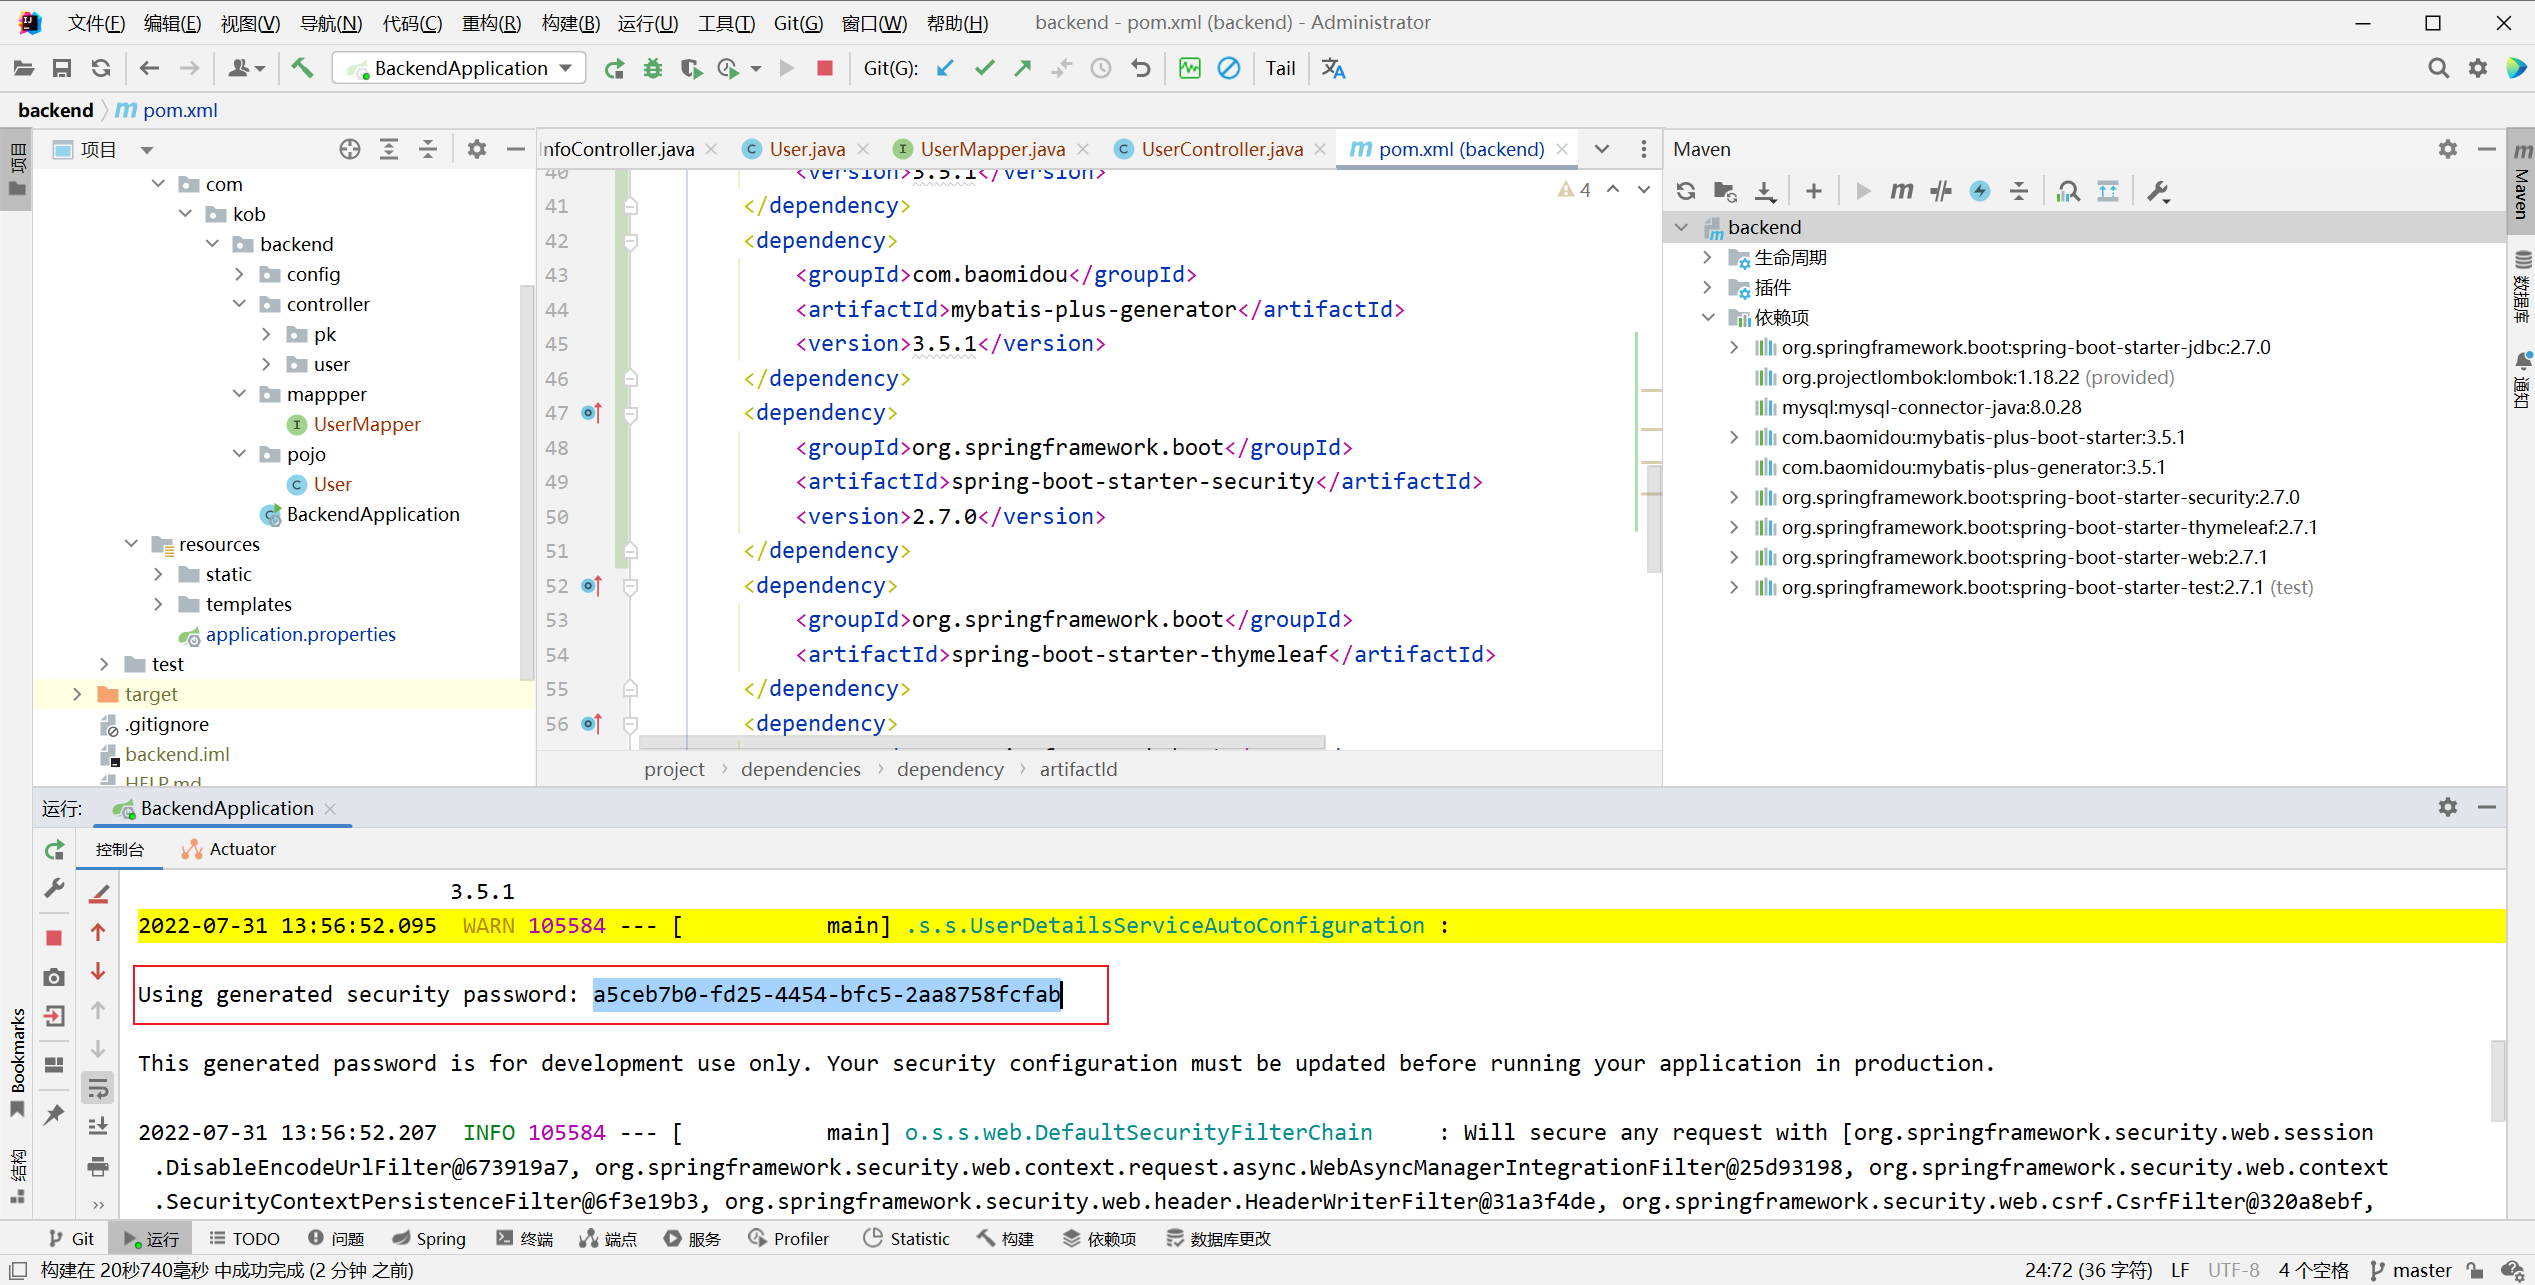
Task: Open Search Everywhere magnifier icon
Action: tap(2439, 68)
